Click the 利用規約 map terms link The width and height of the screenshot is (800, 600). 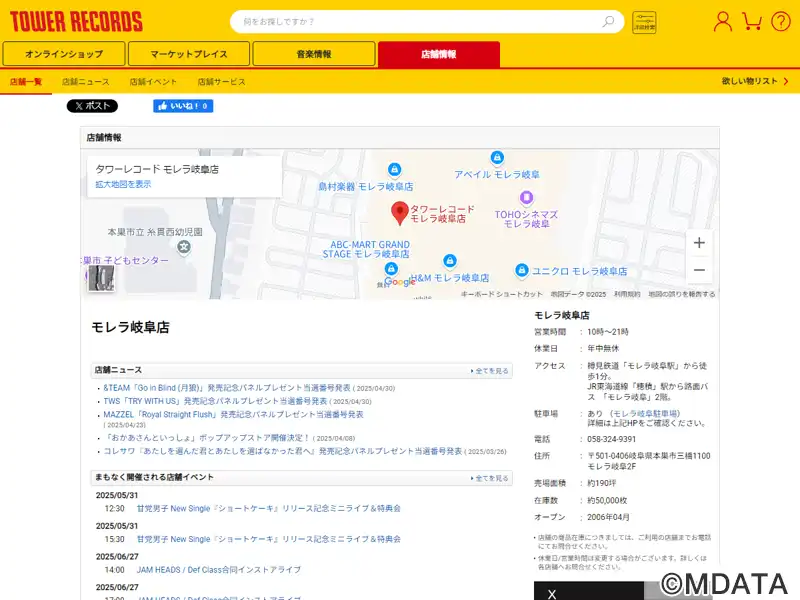pyautogui.click(x=627, y=294)
